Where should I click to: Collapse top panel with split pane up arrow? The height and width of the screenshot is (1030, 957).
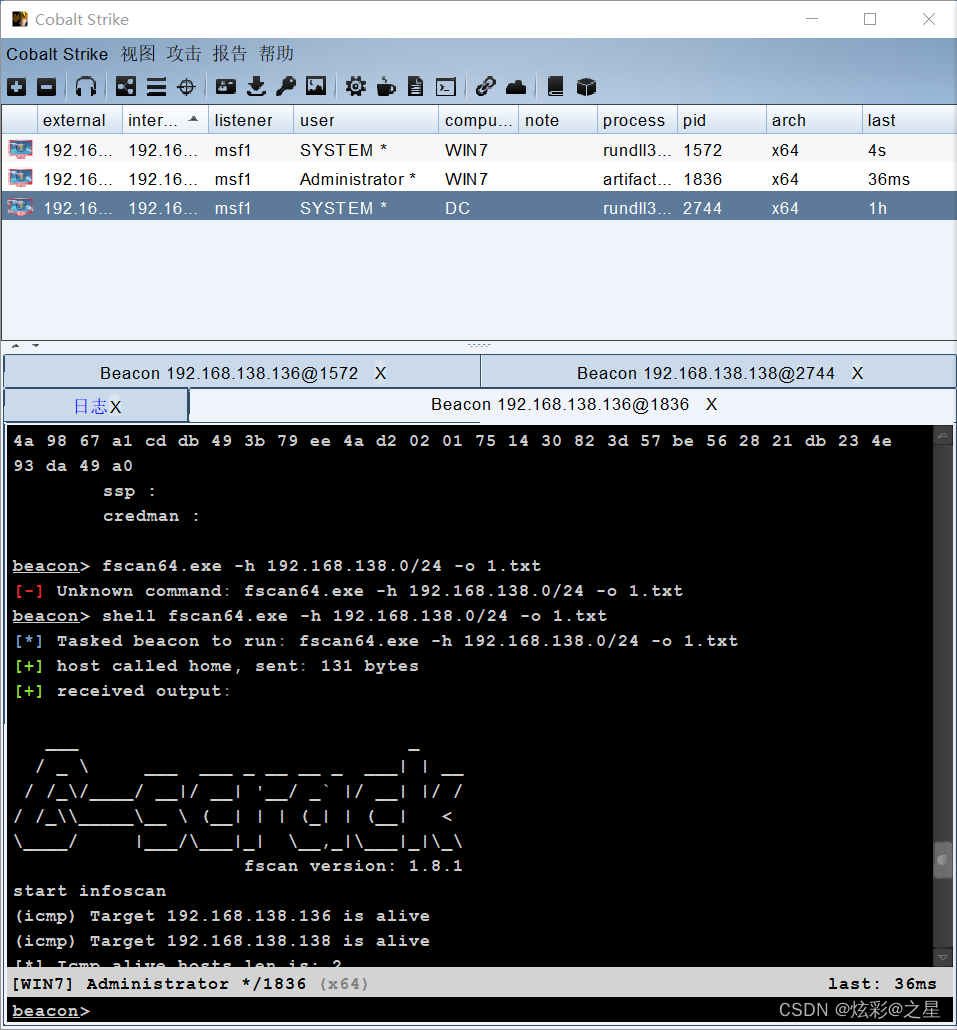pos(15,346)
